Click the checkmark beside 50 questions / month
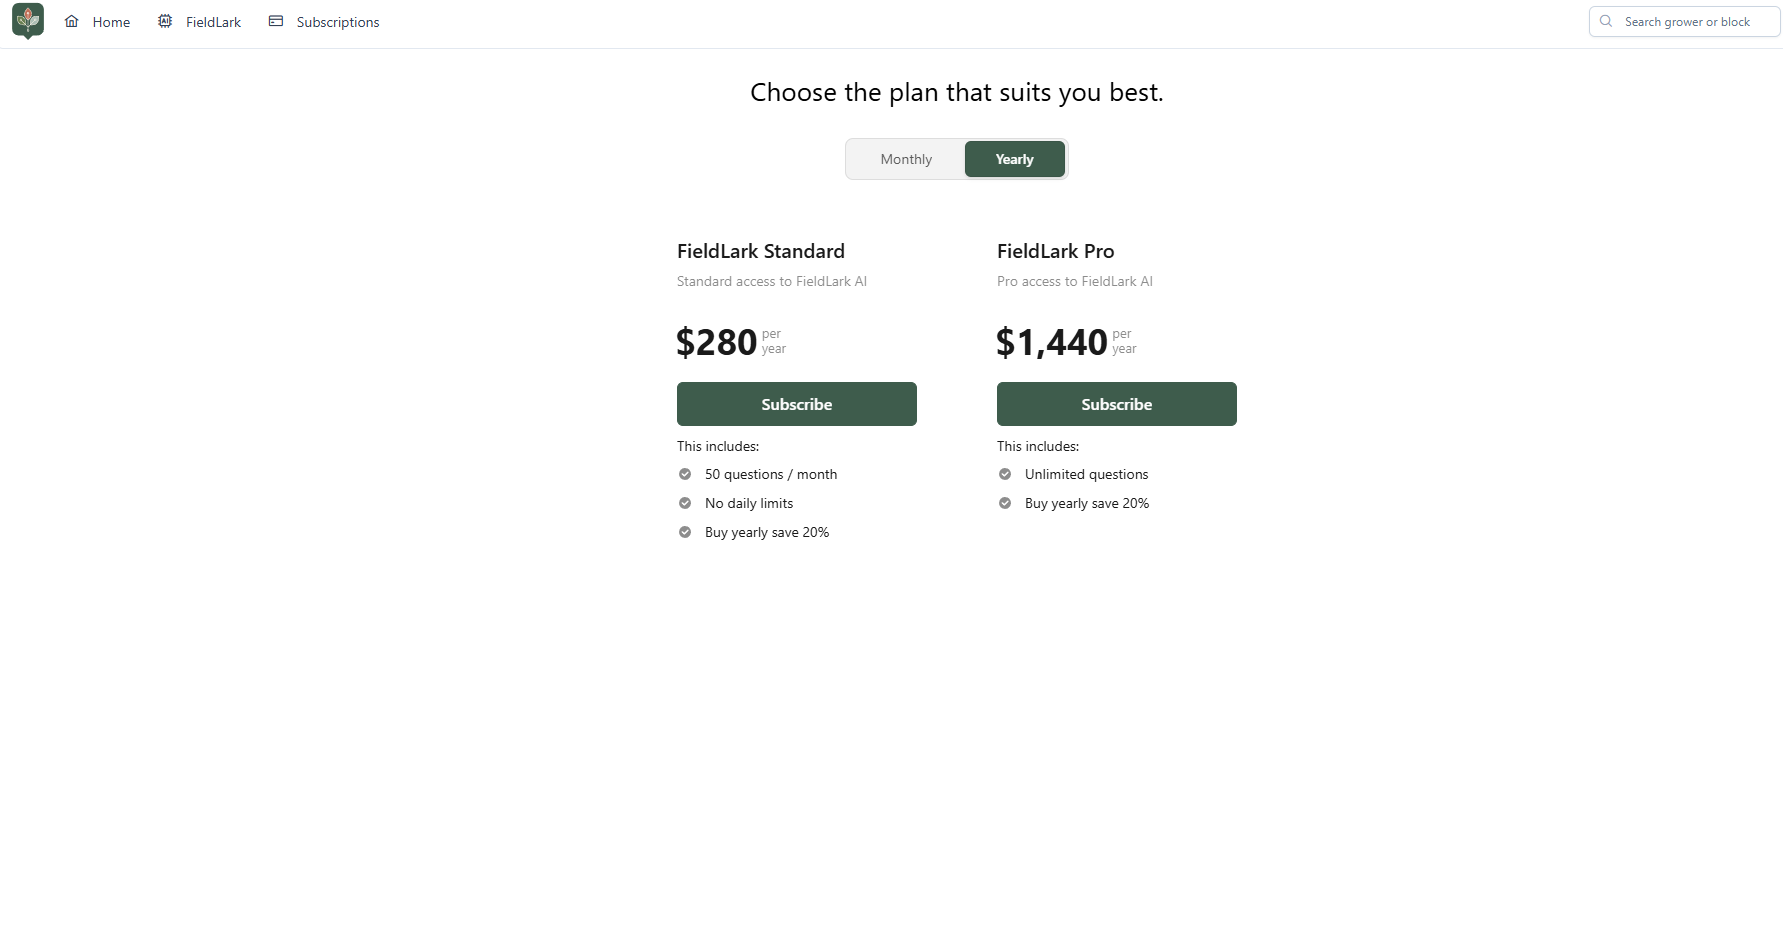The width and height of the screenshot is (1783, 930). click(685, 474)
